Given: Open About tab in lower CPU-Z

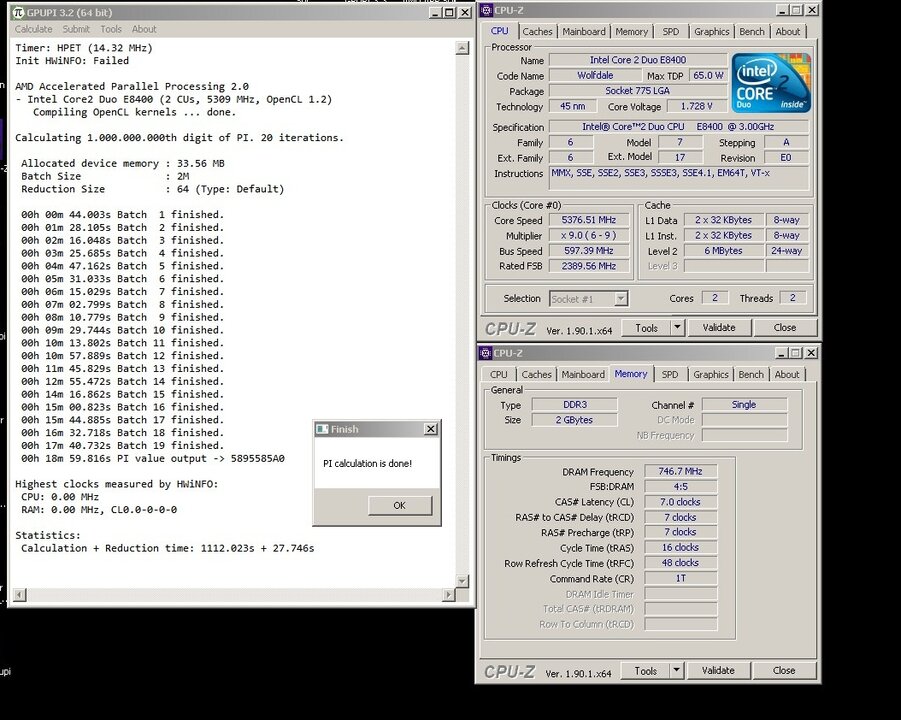Looking at the screenshot, I should (787, 375).
